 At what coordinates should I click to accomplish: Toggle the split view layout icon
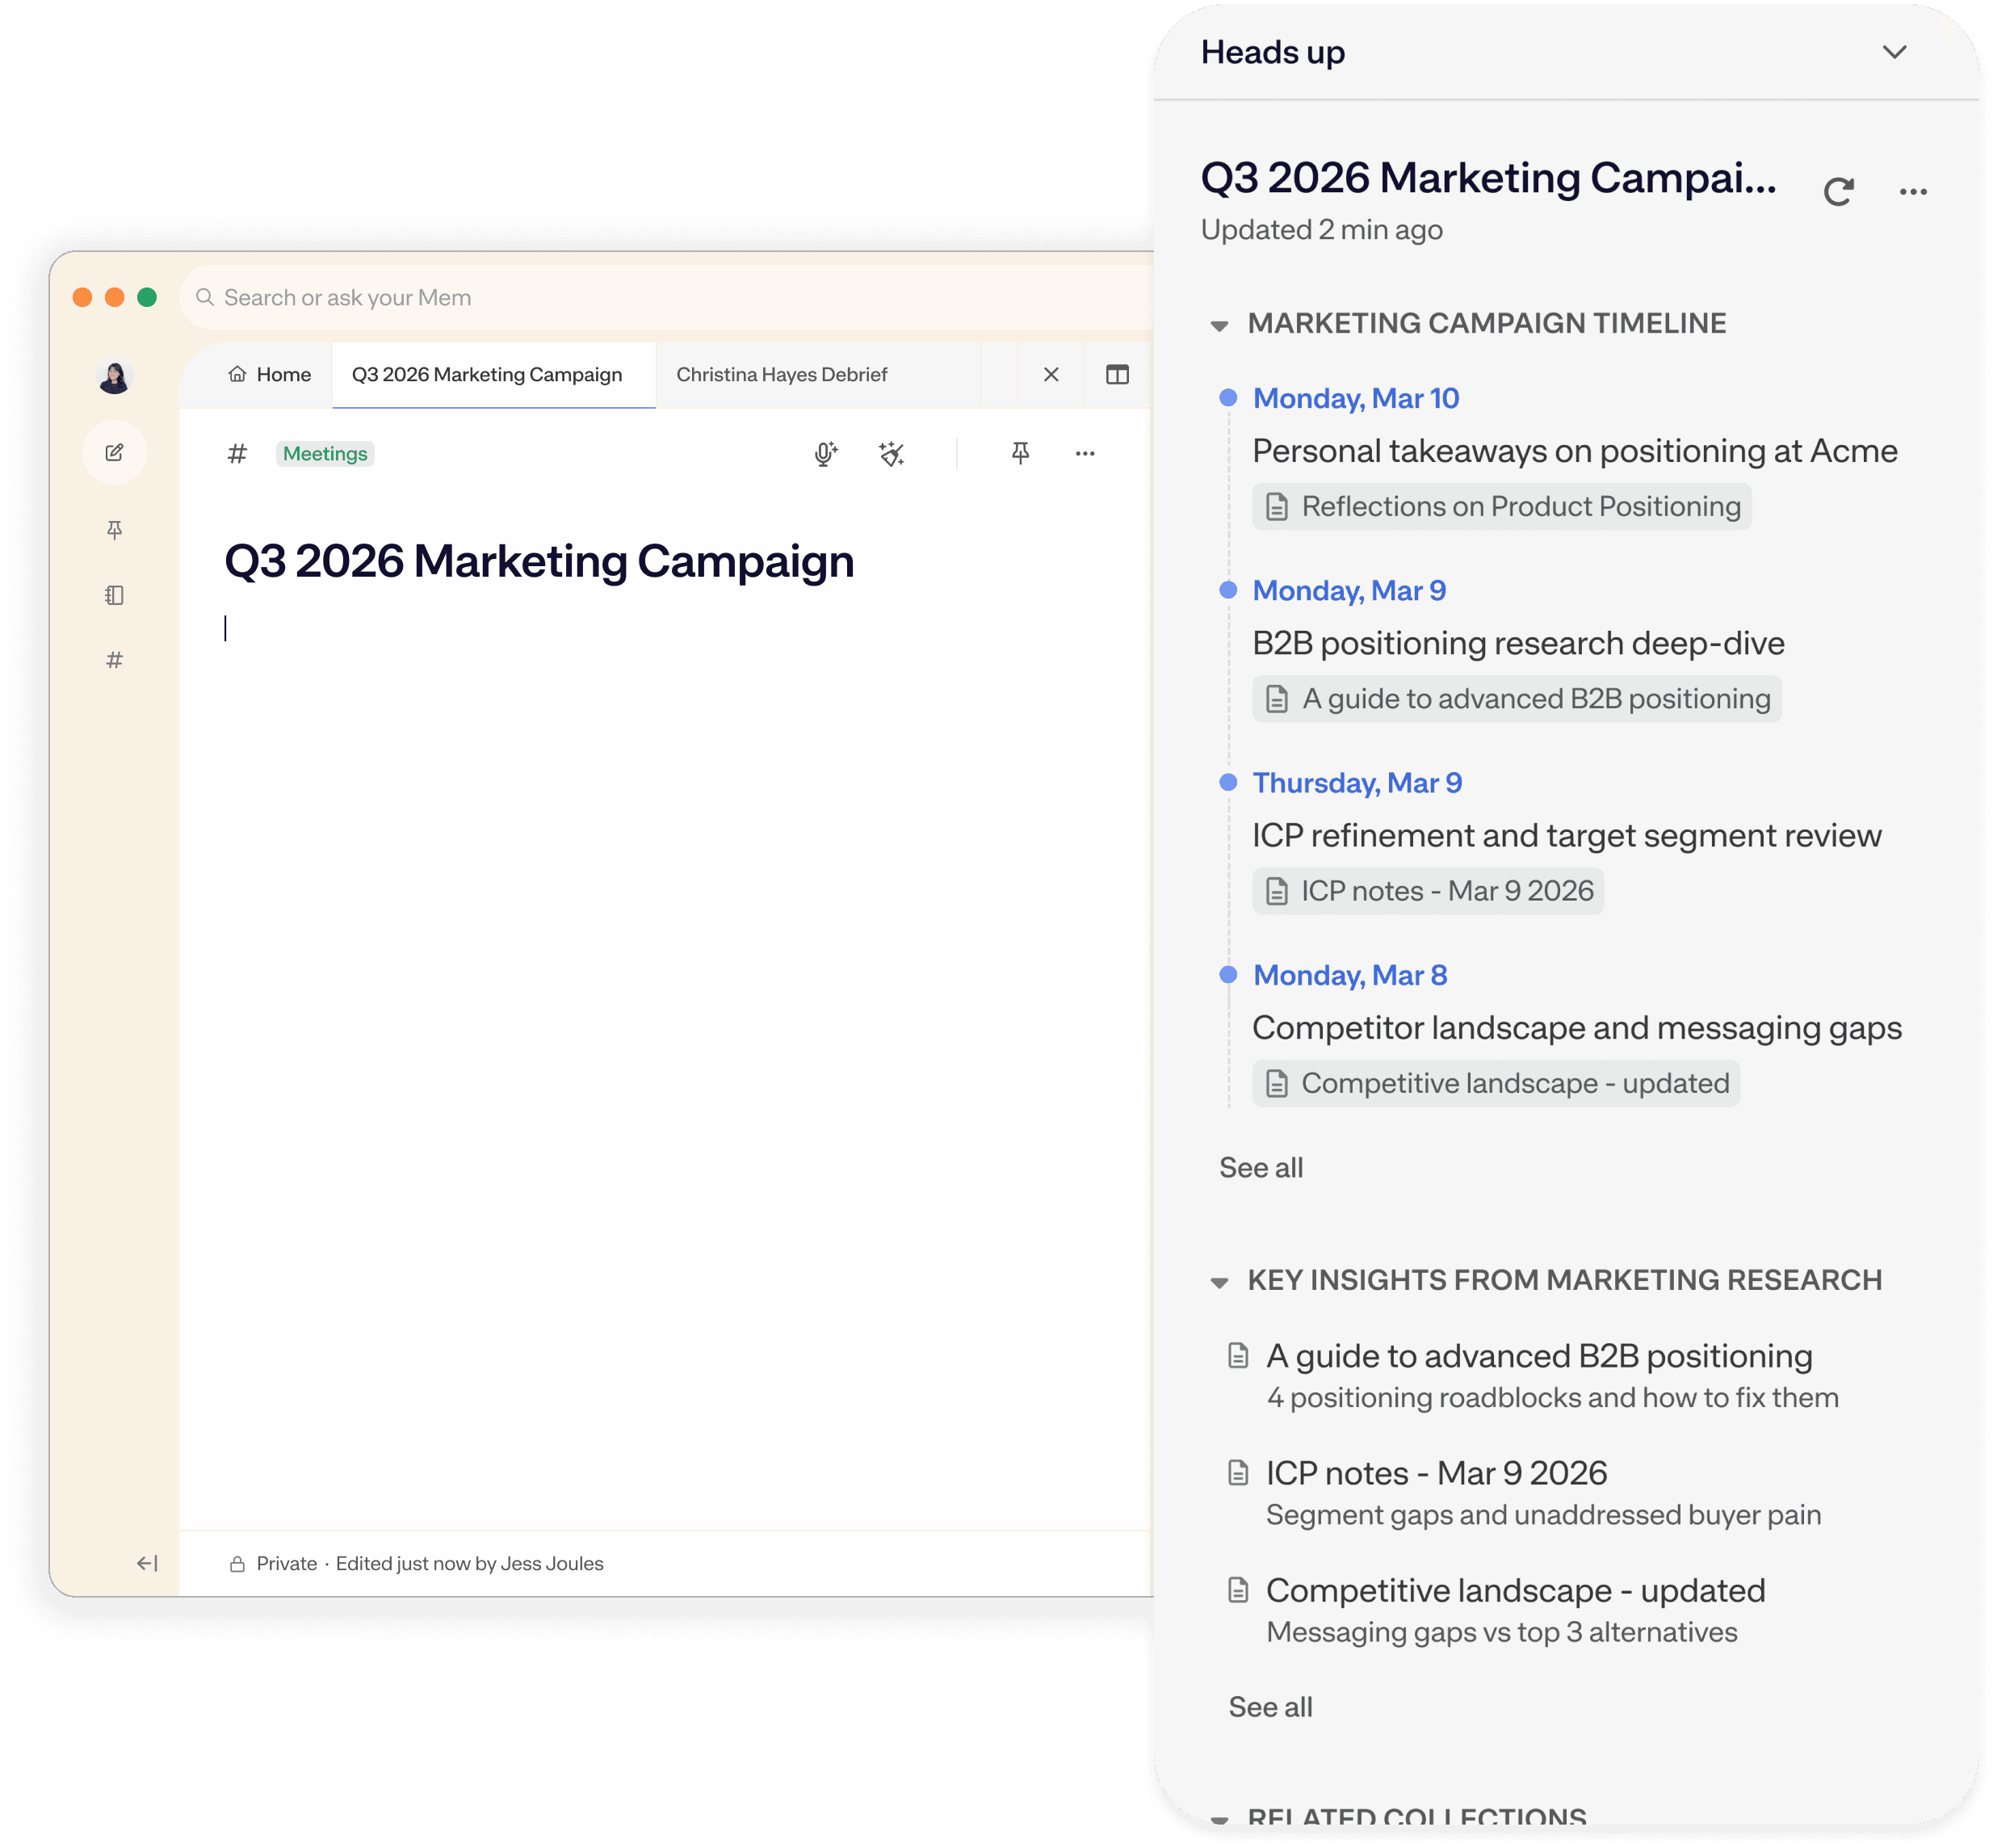click(1117, 375)
